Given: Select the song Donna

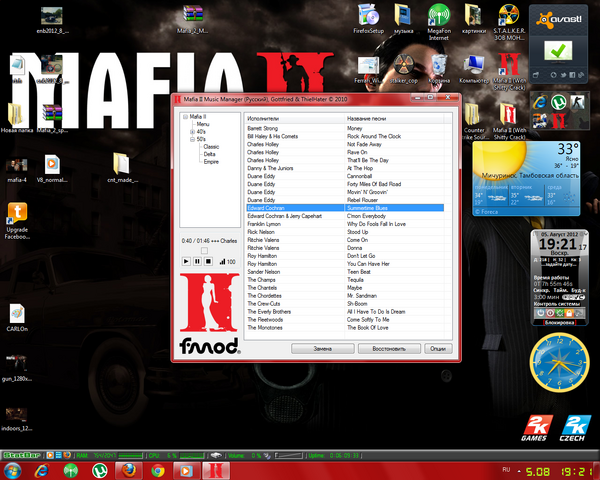Looking at the screenshot, I should pos(354,248).
